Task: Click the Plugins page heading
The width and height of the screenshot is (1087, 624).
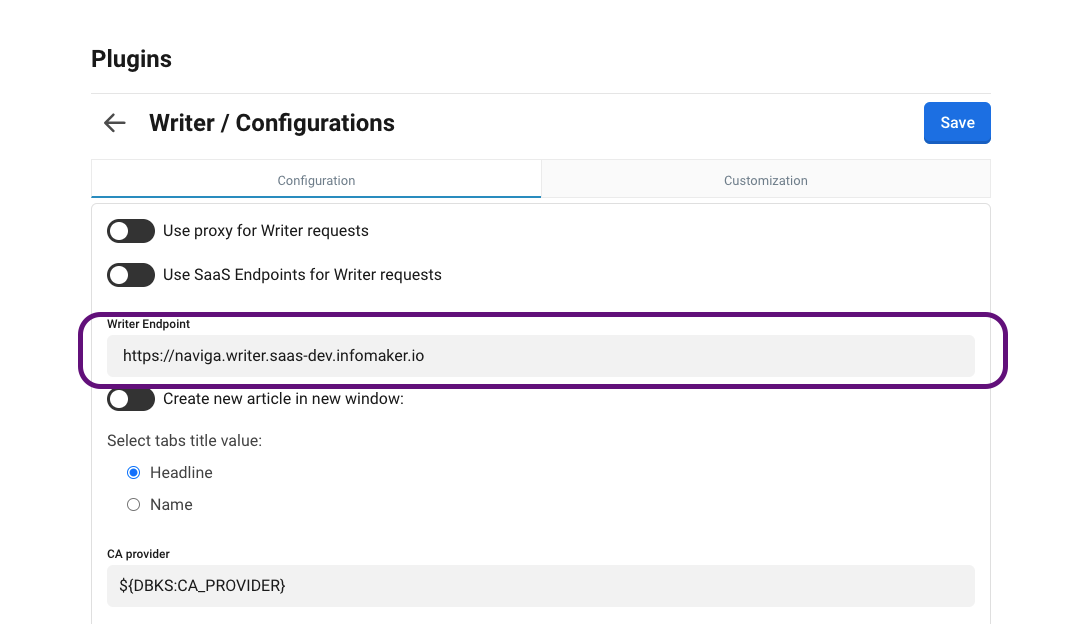Action: point(131,59)
